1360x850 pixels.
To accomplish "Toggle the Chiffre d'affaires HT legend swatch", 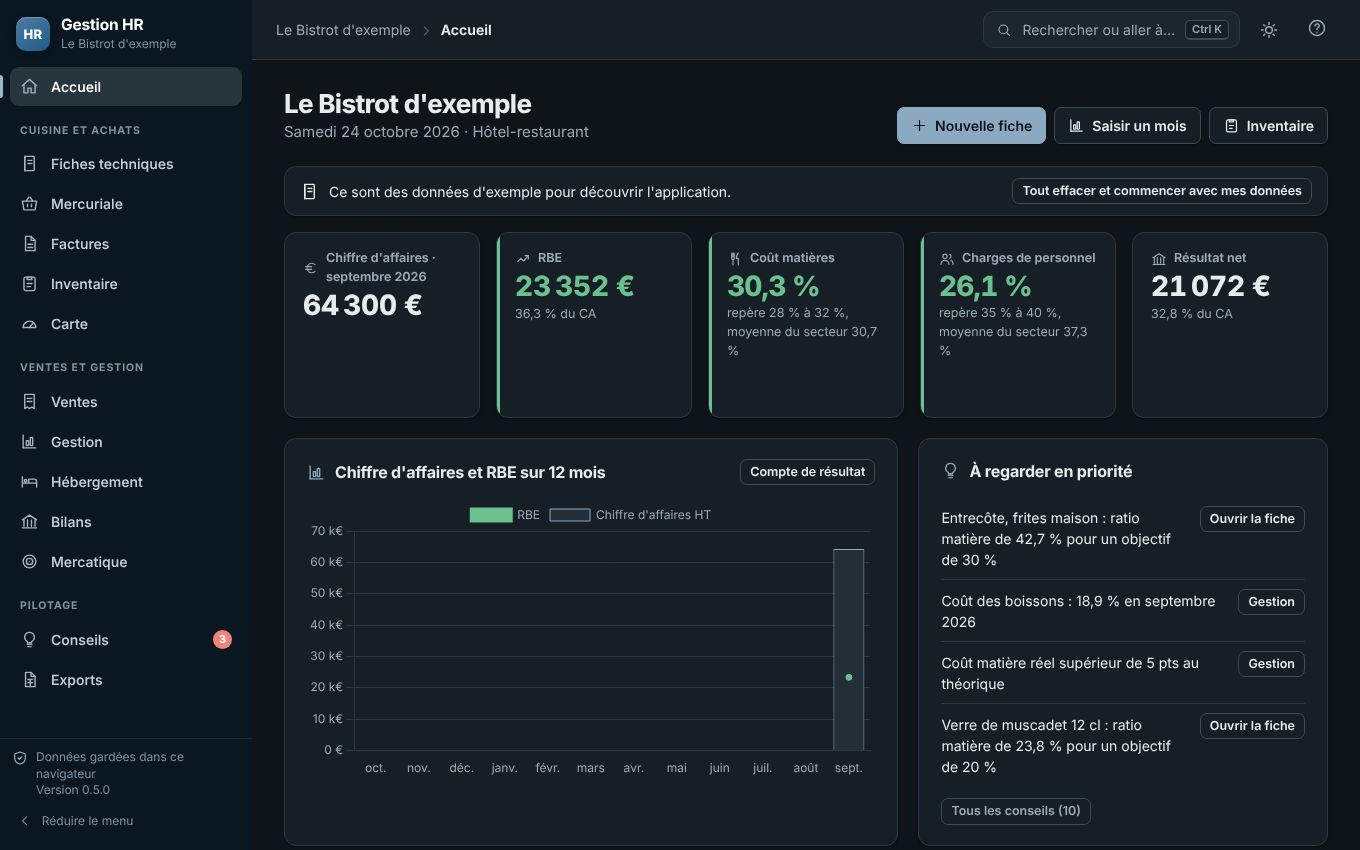I will [x=570, y=515].
